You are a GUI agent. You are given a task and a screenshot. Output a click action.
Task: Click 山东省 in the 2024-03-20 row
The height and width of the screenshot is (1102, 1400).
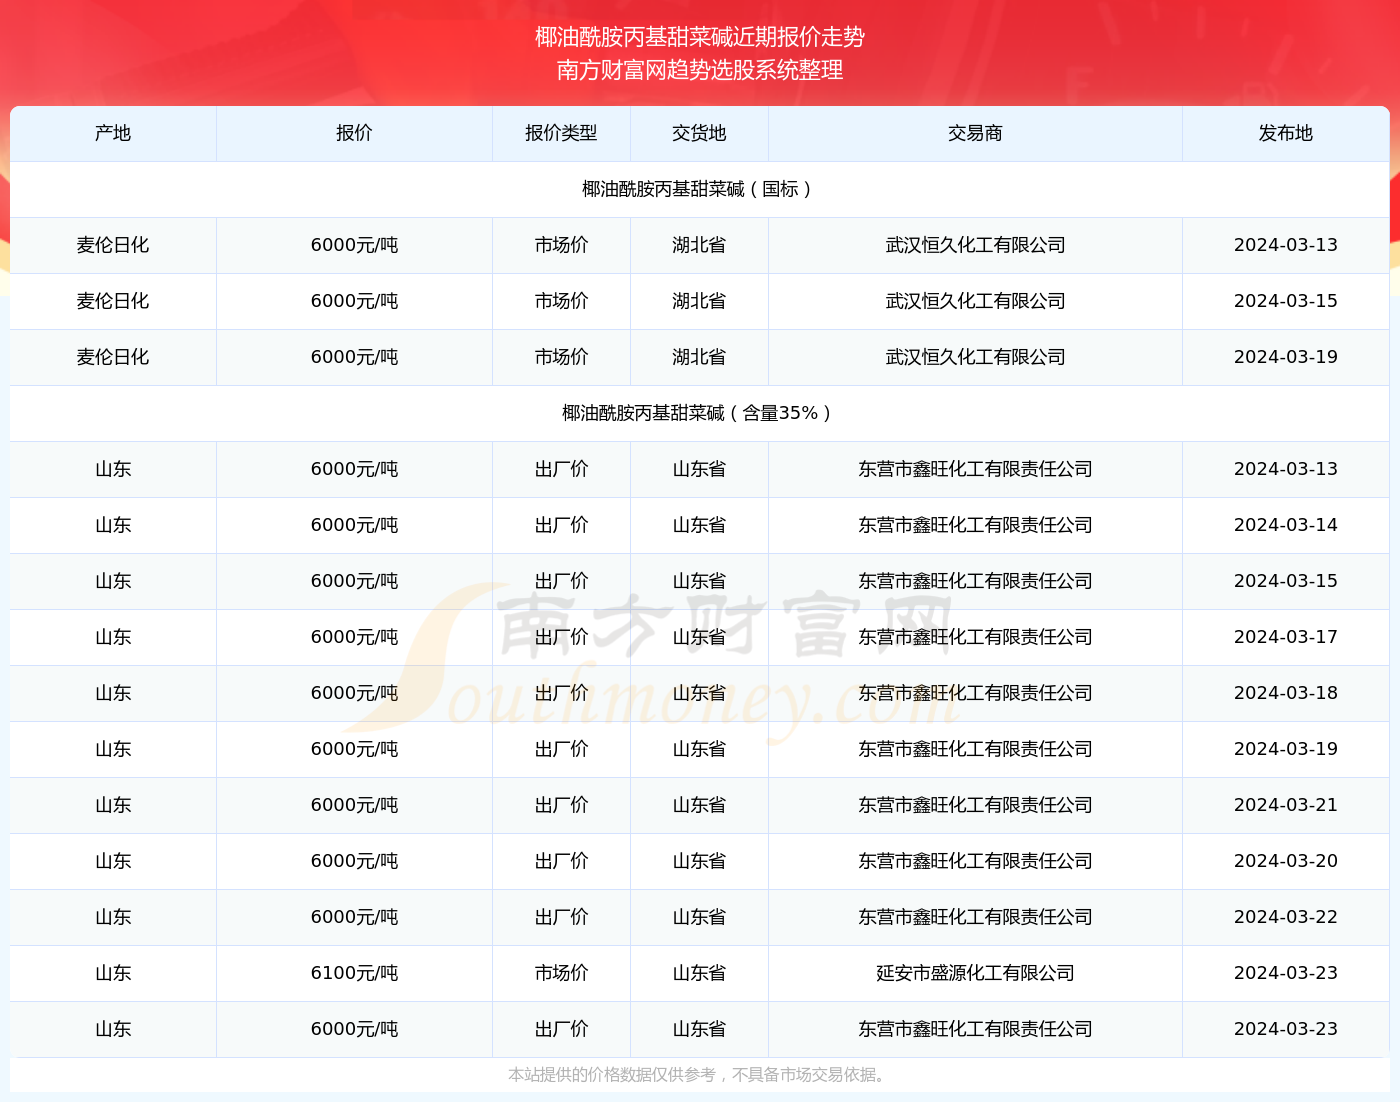click(699, 861)
